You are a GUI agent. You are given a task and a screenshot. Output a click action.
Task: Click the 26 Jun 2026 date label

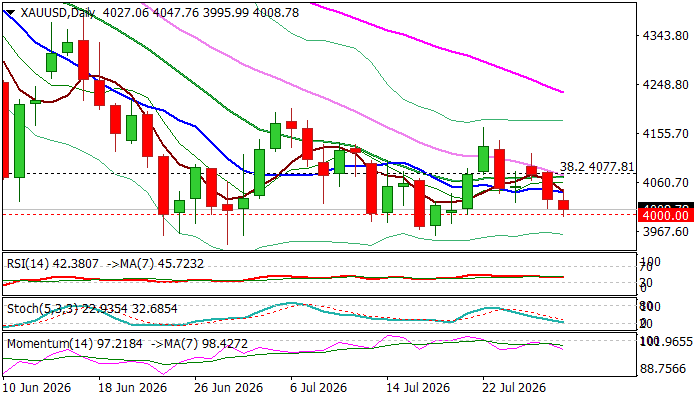[x=229, y=388]
